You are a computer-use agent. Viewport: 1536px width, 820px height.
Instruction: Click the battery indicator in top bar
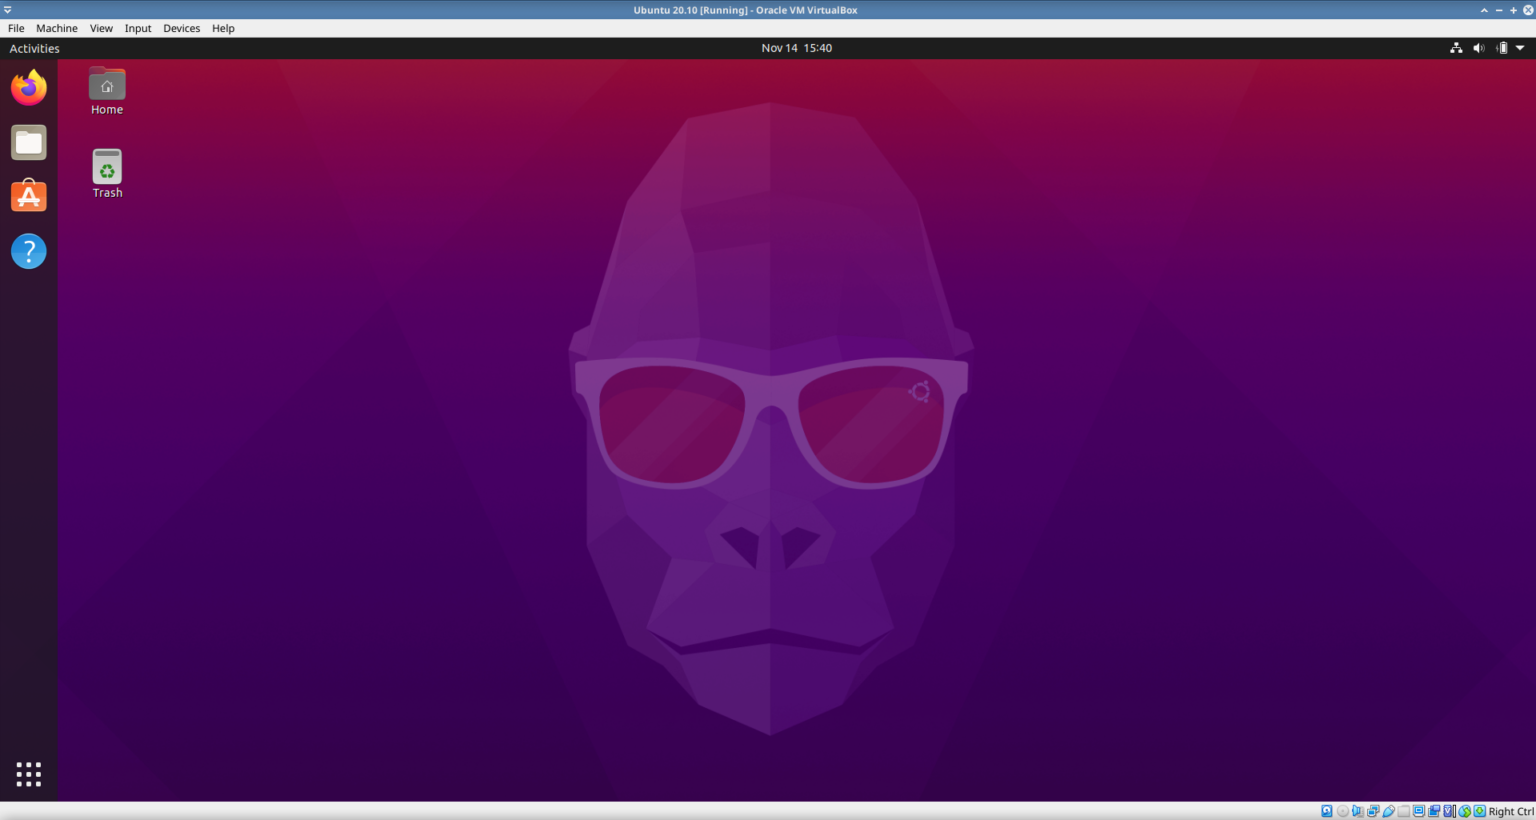pos(1502,48)
